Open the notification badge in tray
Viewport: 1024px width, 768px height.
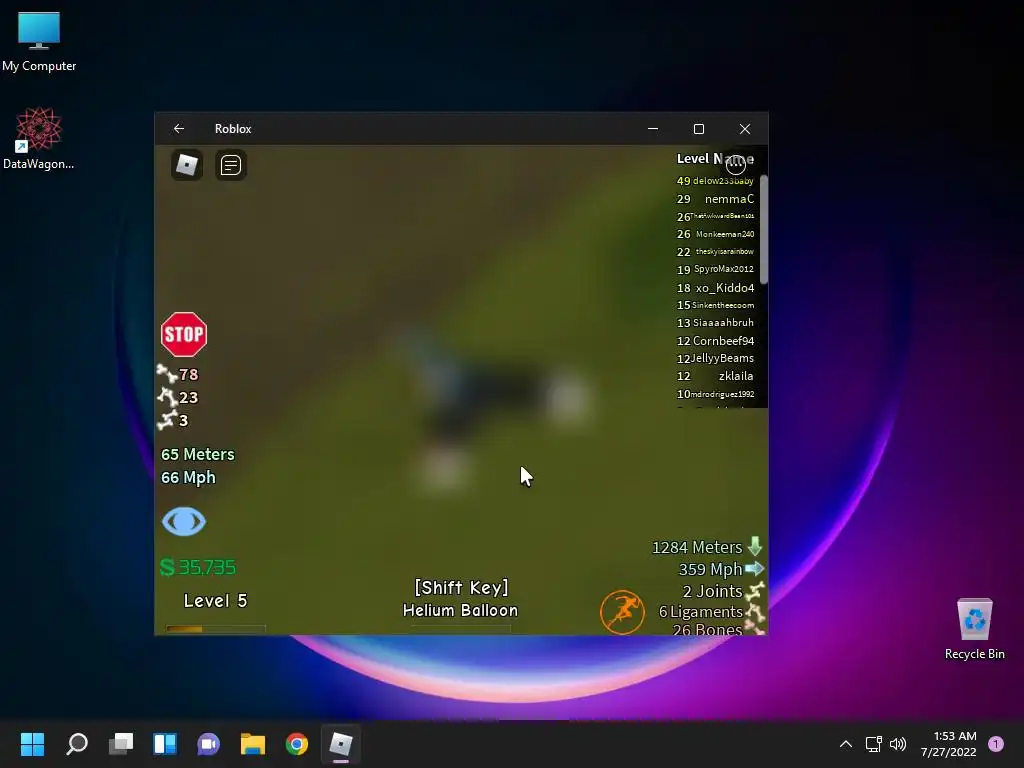[996, 744]
